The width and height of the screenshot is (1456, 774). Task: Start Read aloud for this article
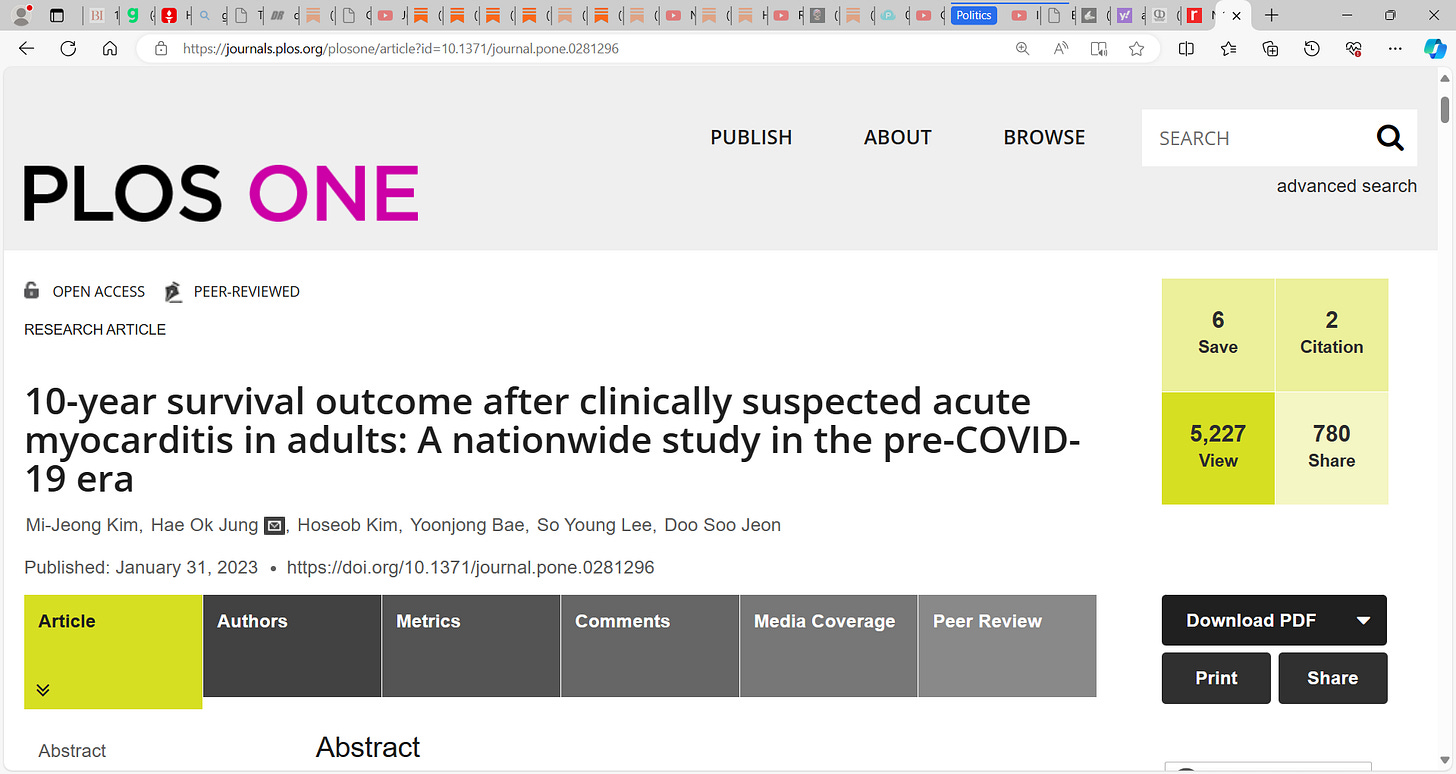1061,48
